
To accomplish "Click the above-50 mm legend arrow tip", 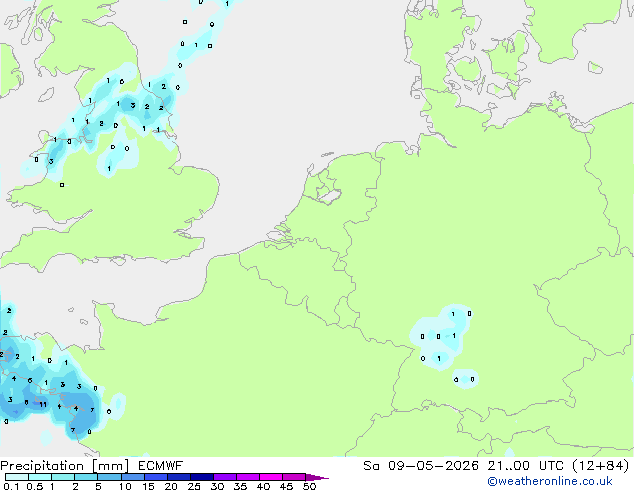I will [x=317, y=477].
